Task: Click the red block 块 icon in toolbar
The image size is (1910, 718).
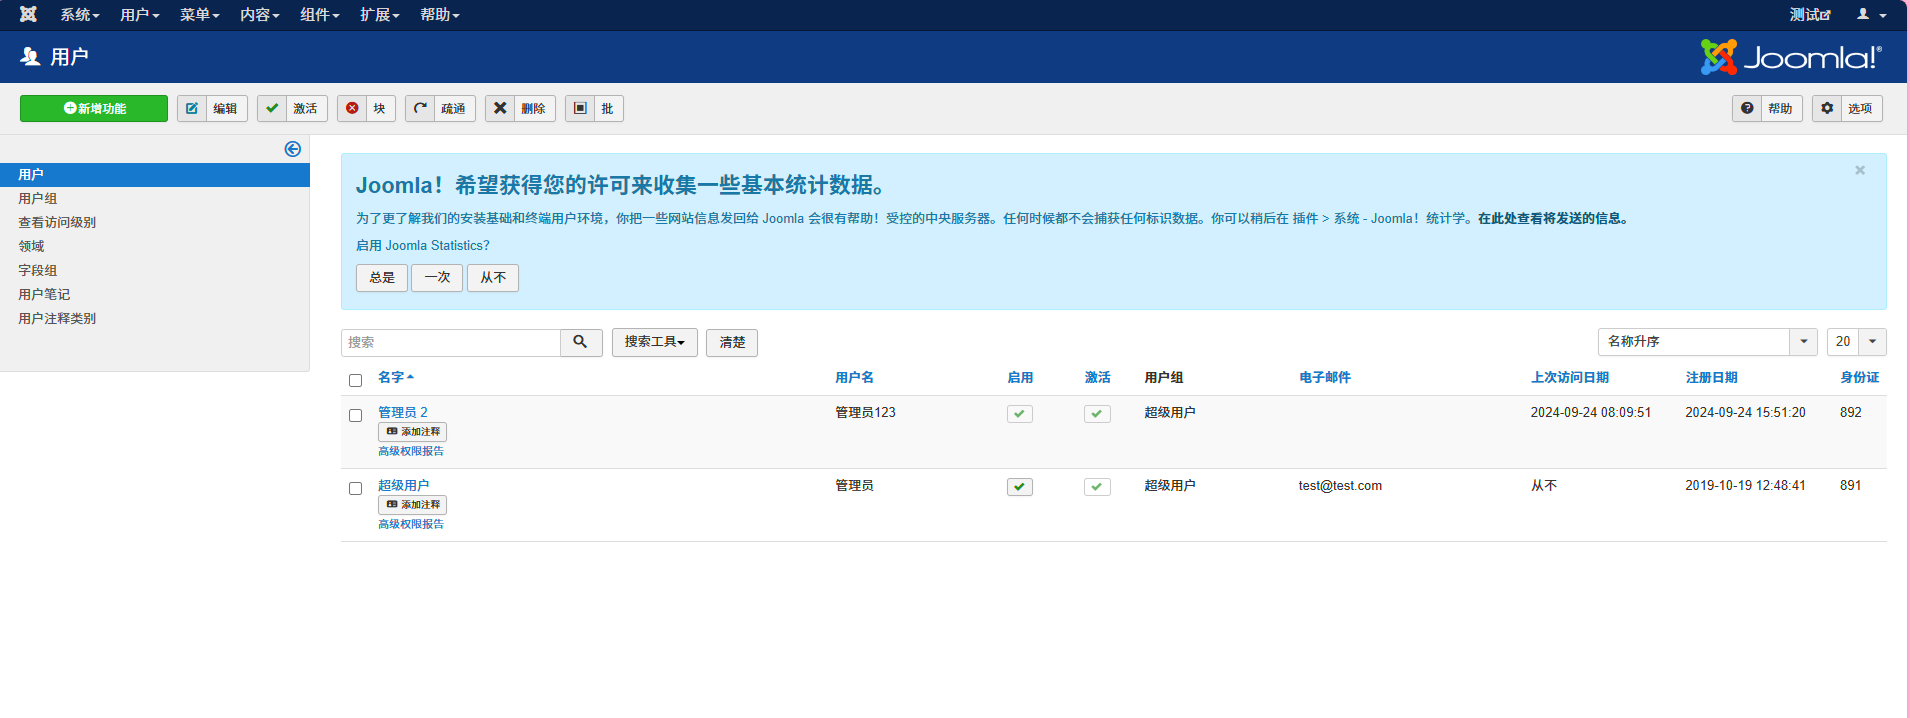Action: pos(352,108)
